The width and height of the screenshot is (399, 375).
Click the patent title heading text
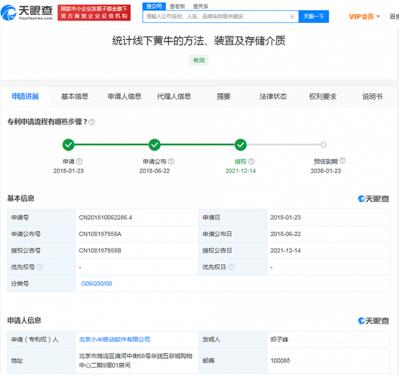click(x=199, y=41)
